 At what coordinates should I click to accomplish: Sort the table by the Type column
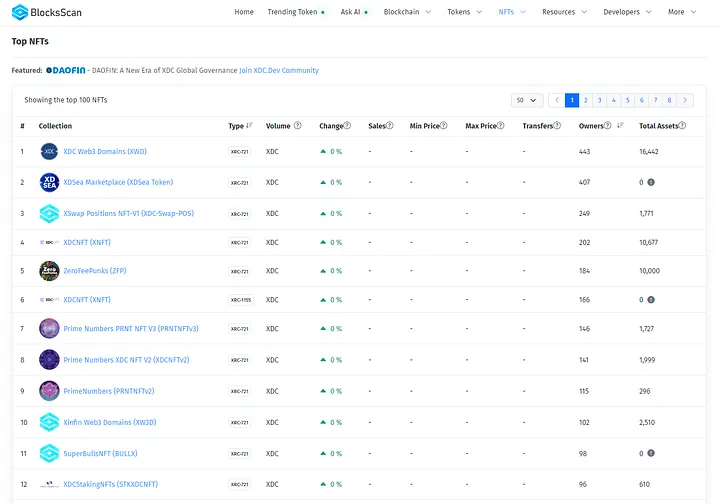(x=249, y=126)
